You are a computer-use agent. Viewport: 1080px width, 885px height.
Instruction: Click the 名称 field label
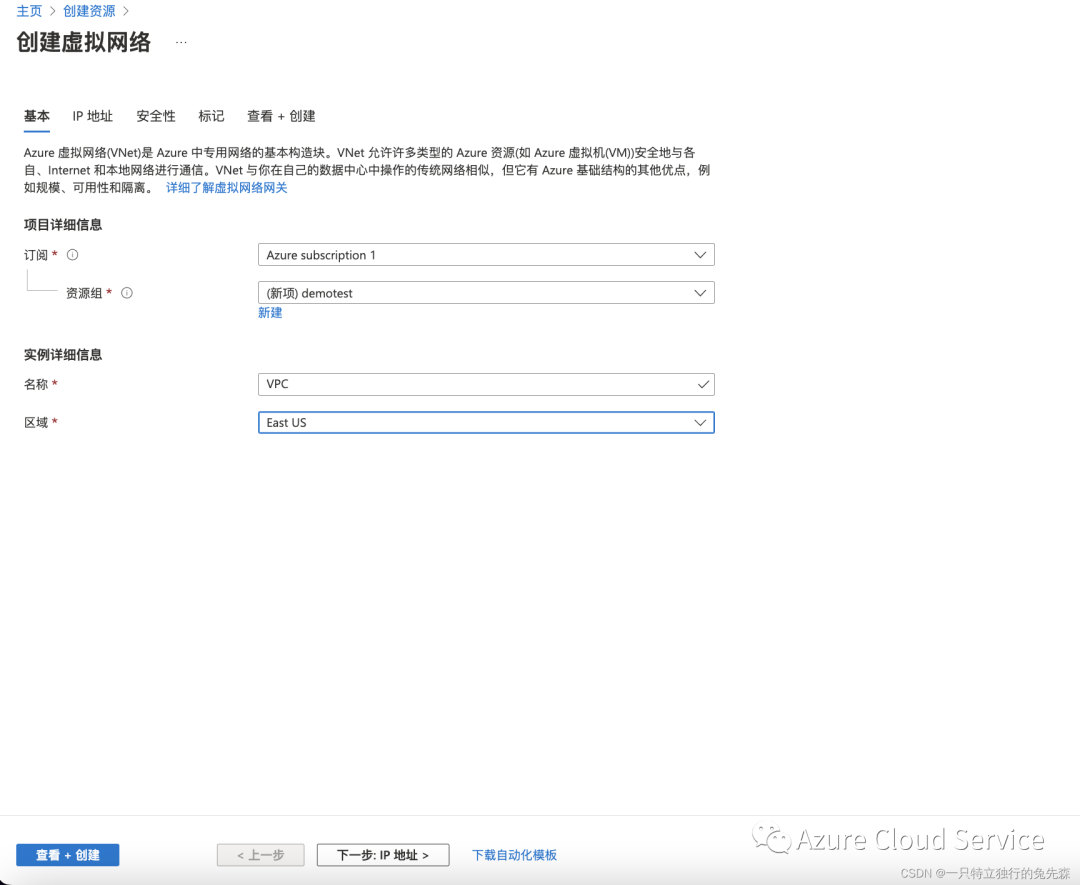click(36, 384)
